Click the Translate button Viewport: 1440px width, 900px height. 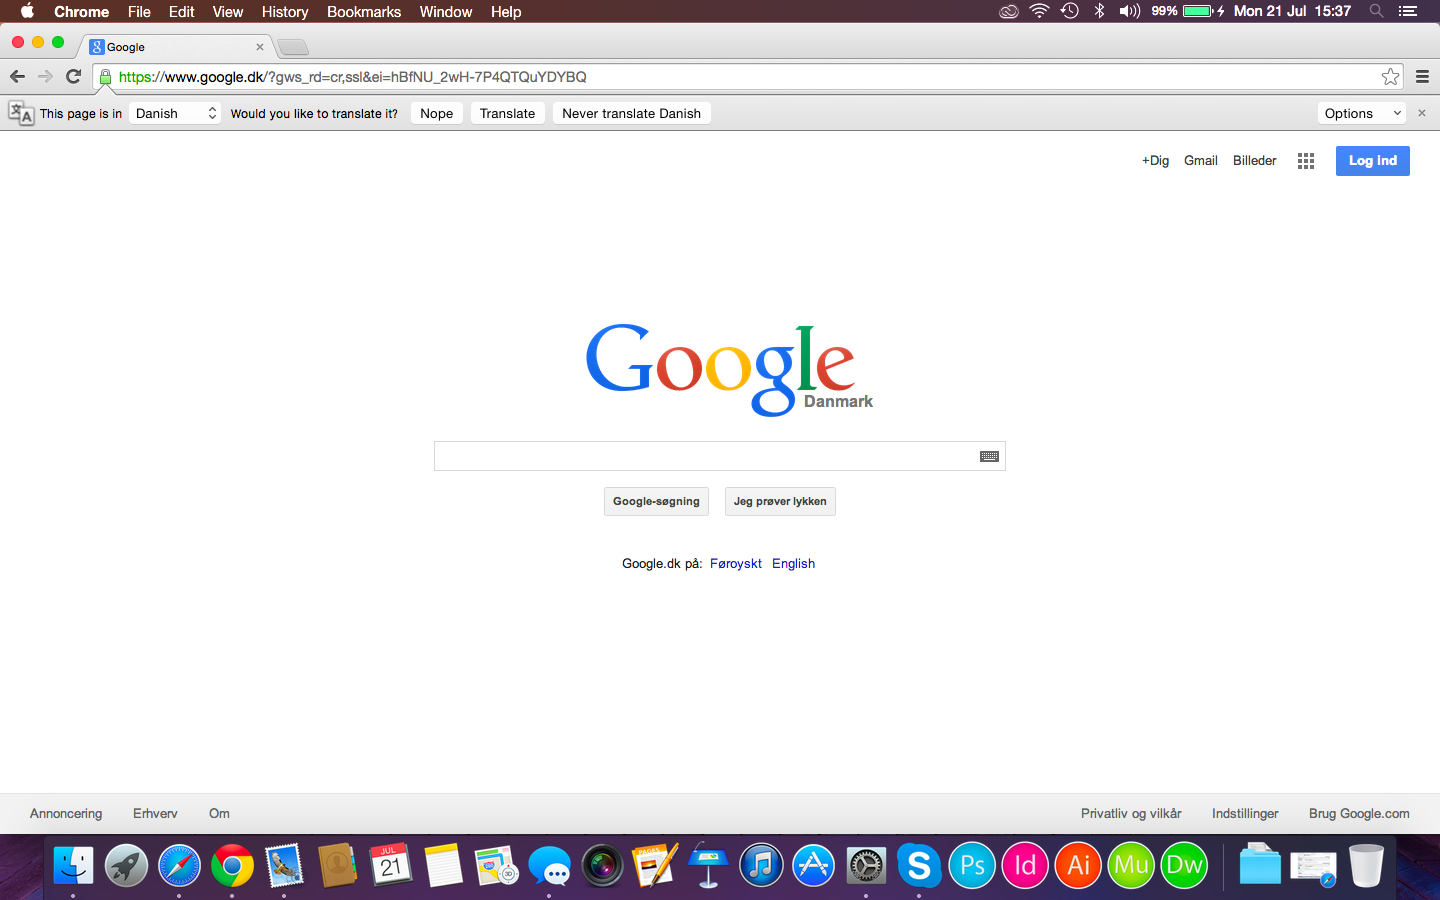click(x=508, y=113)
